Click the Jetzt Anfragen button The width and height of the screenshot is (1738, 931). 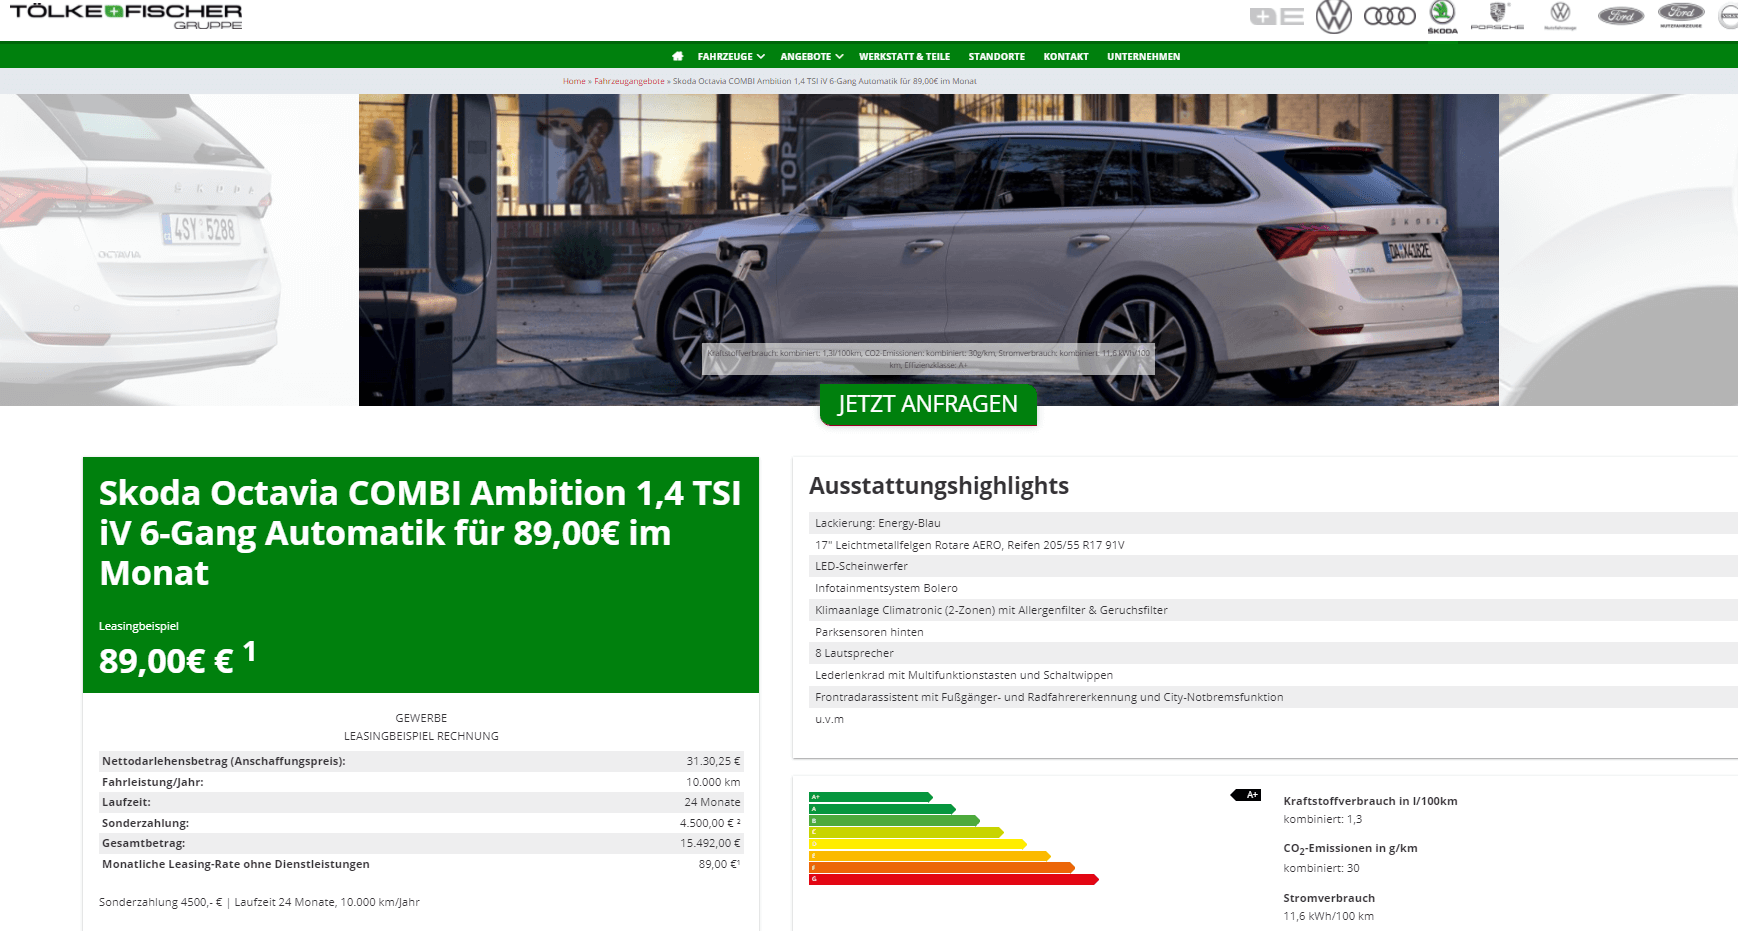pyautogui.click(x=928, y=404)
